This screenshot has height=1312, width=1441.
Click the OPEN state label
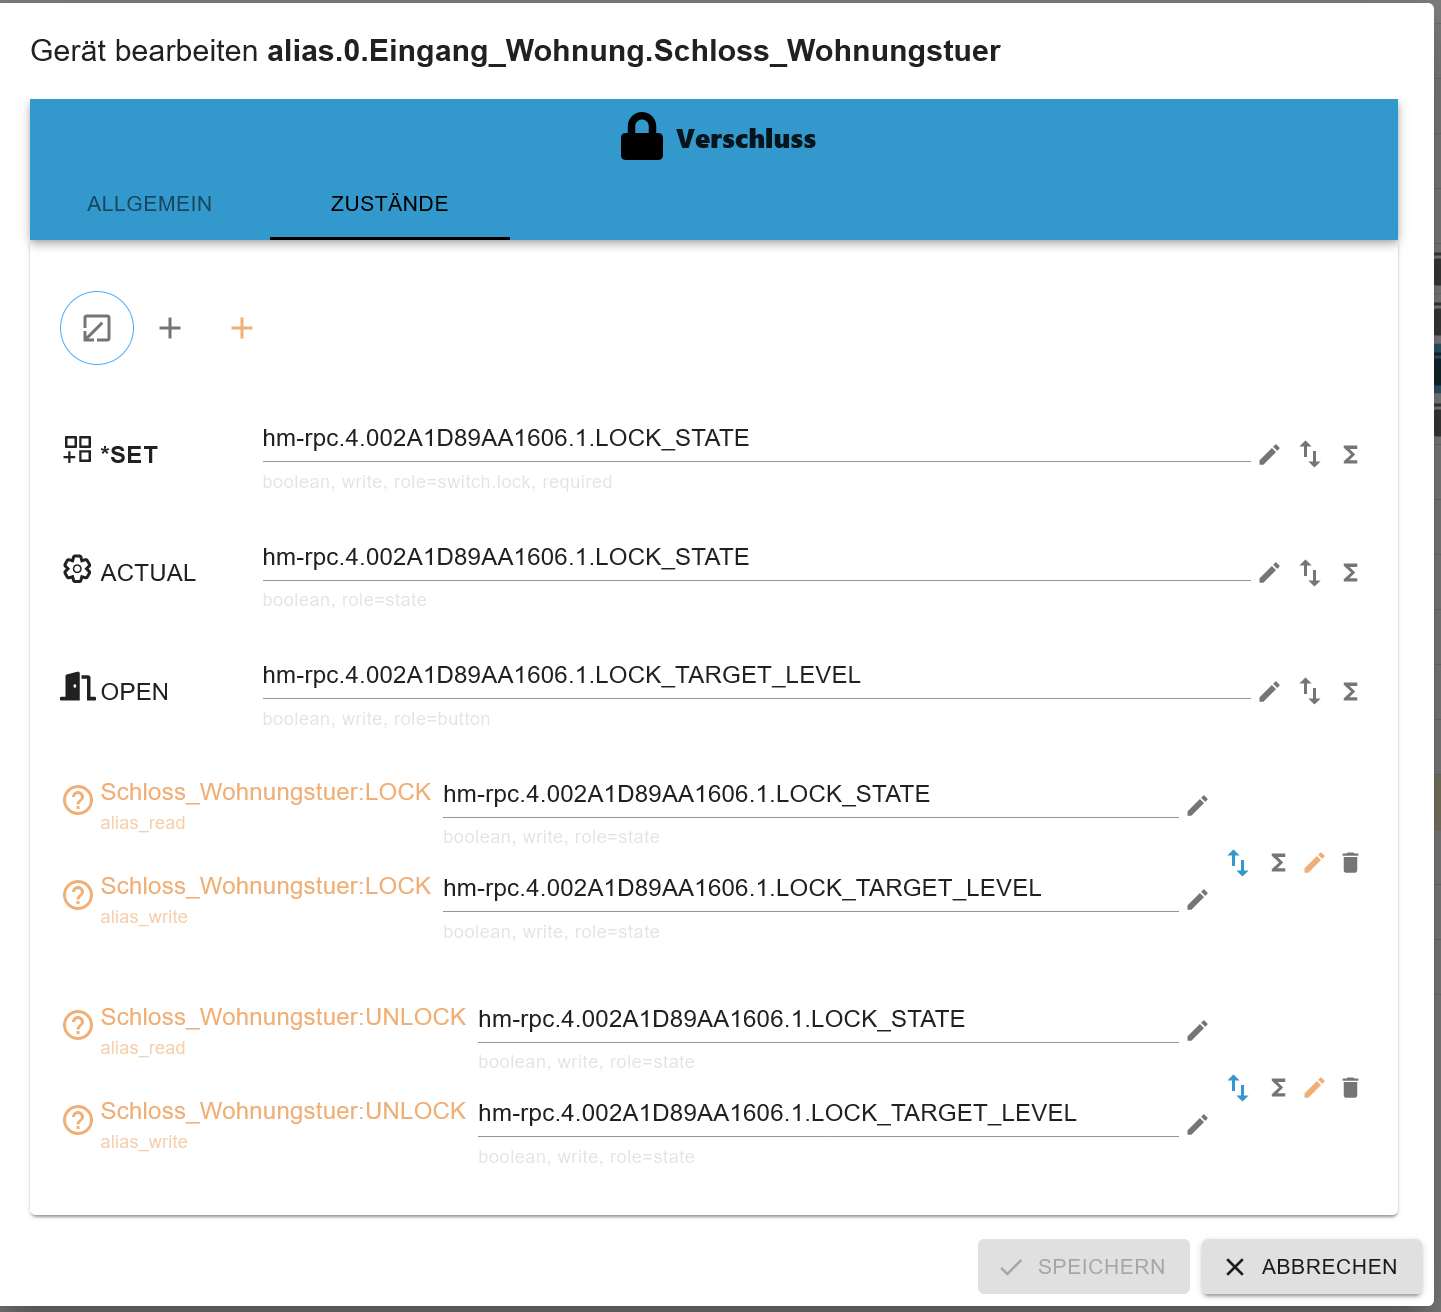tap(134, 692)
